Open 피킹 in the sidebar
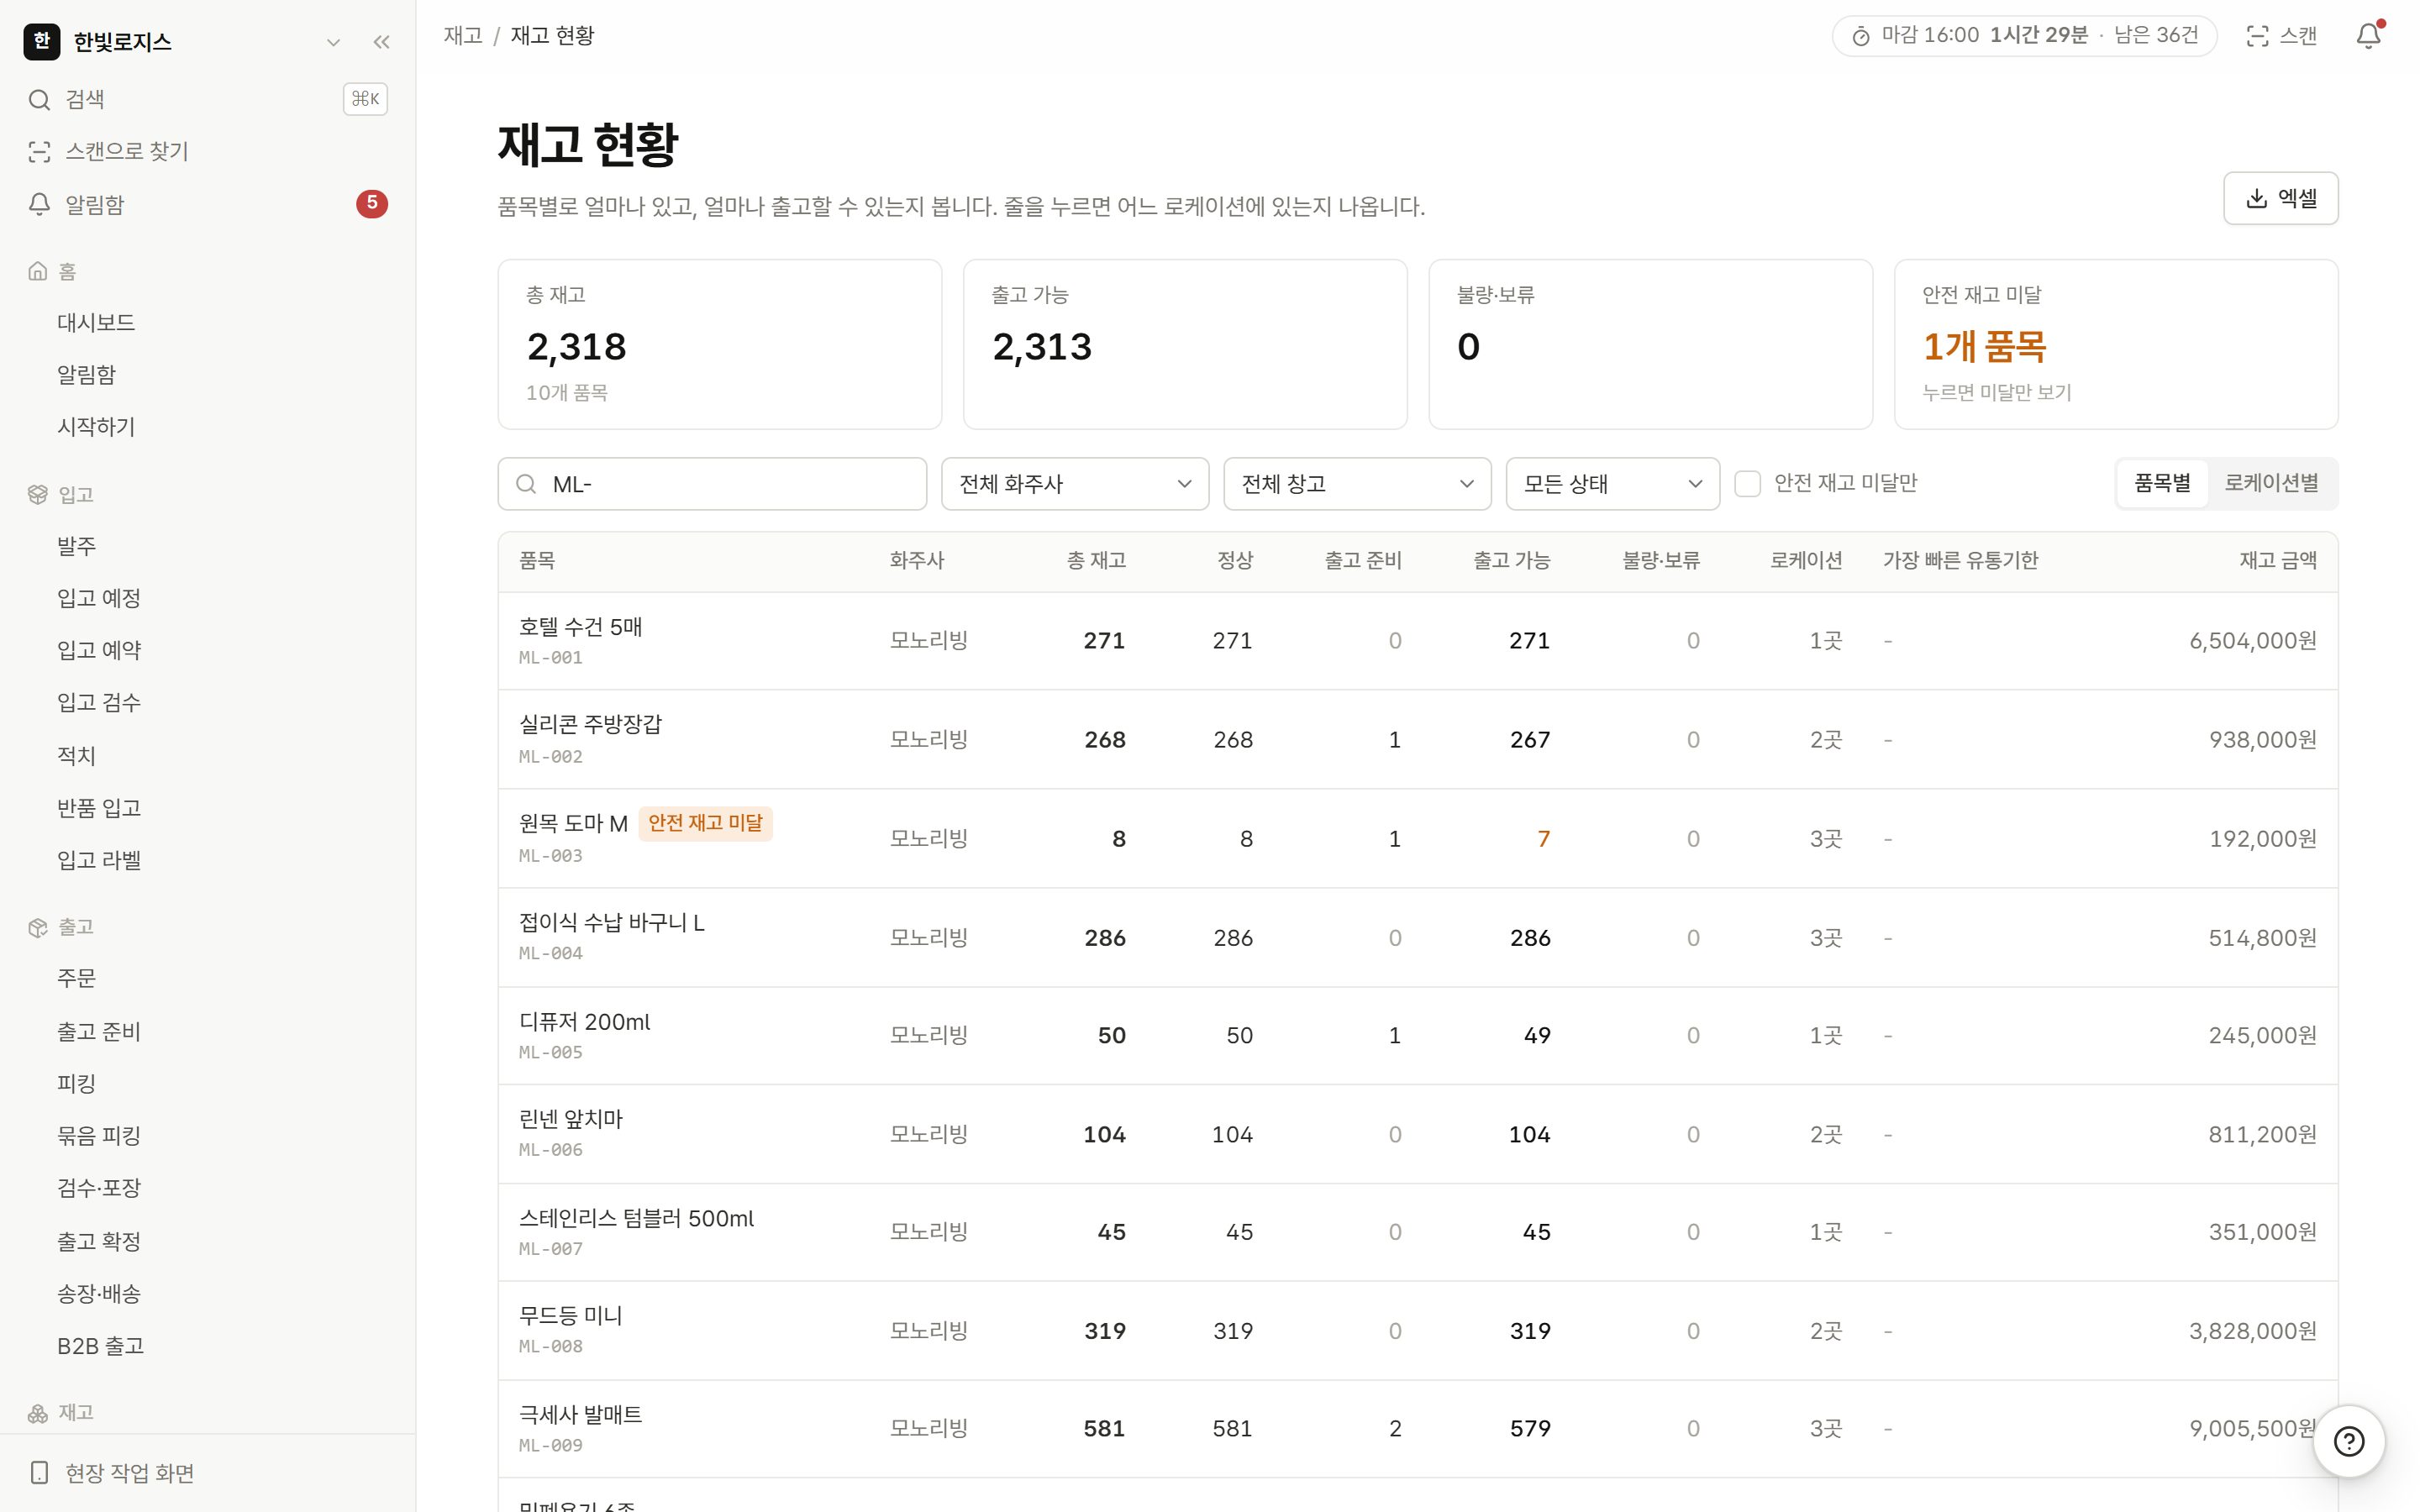 click(77, 1083)
